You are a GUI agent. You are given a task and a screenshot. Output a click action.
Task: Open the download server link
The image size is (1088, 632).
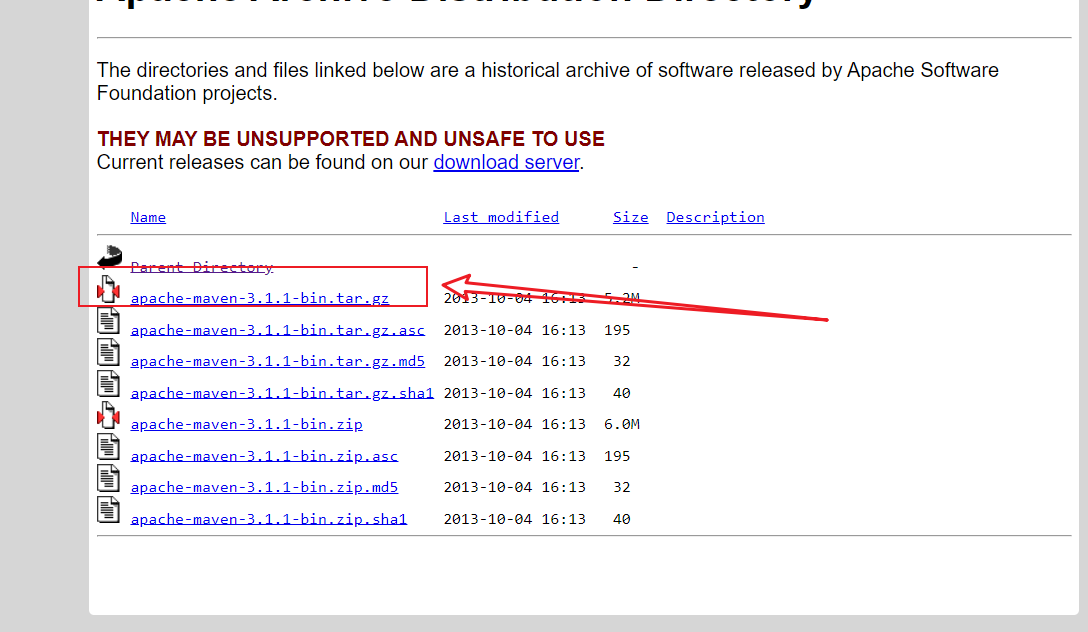507,162
